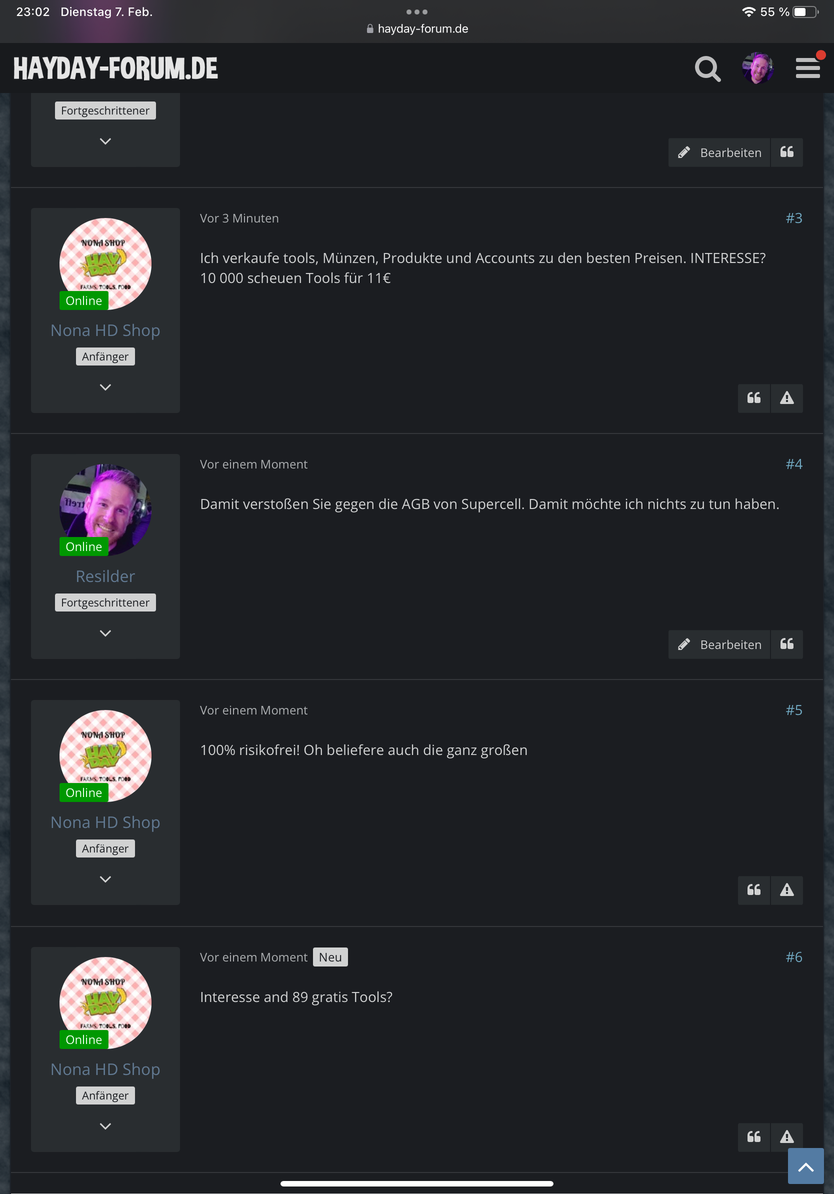Tap the HAYDAY-FORUM.DE site logo
The image size is (834, 1194).
[116, 69]
